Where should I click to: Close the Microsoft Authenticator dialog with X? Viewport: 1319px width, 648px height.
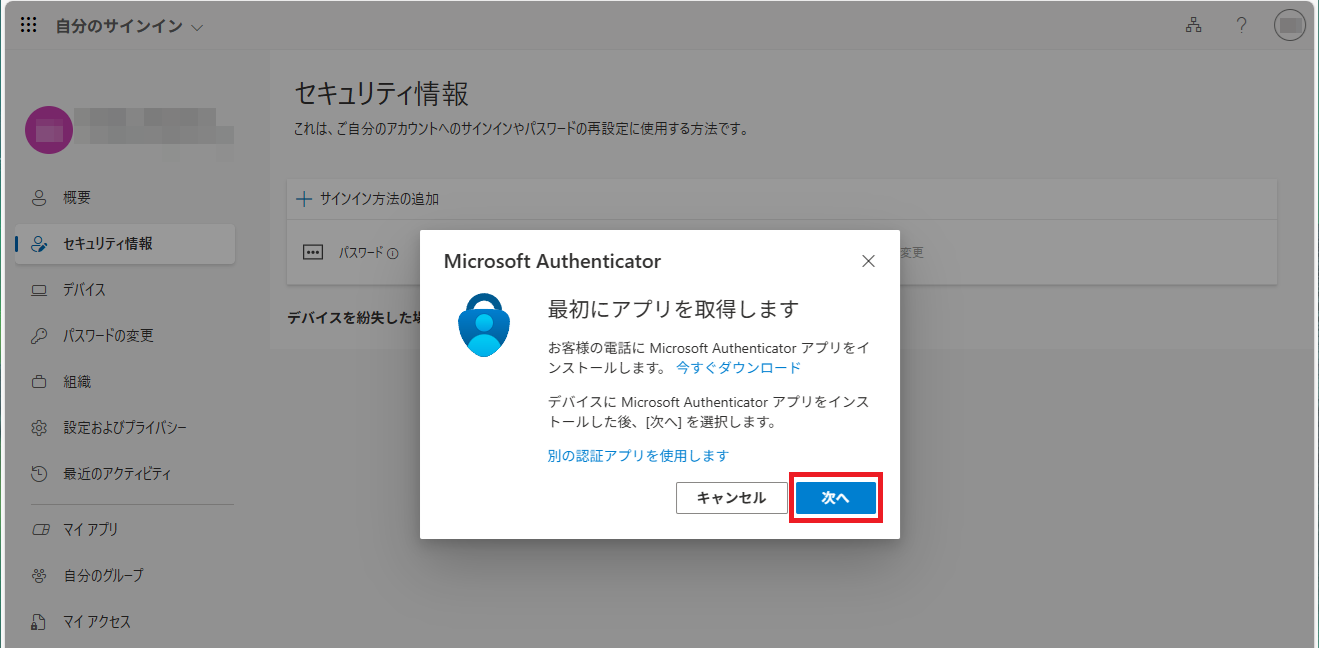[868, 261]
